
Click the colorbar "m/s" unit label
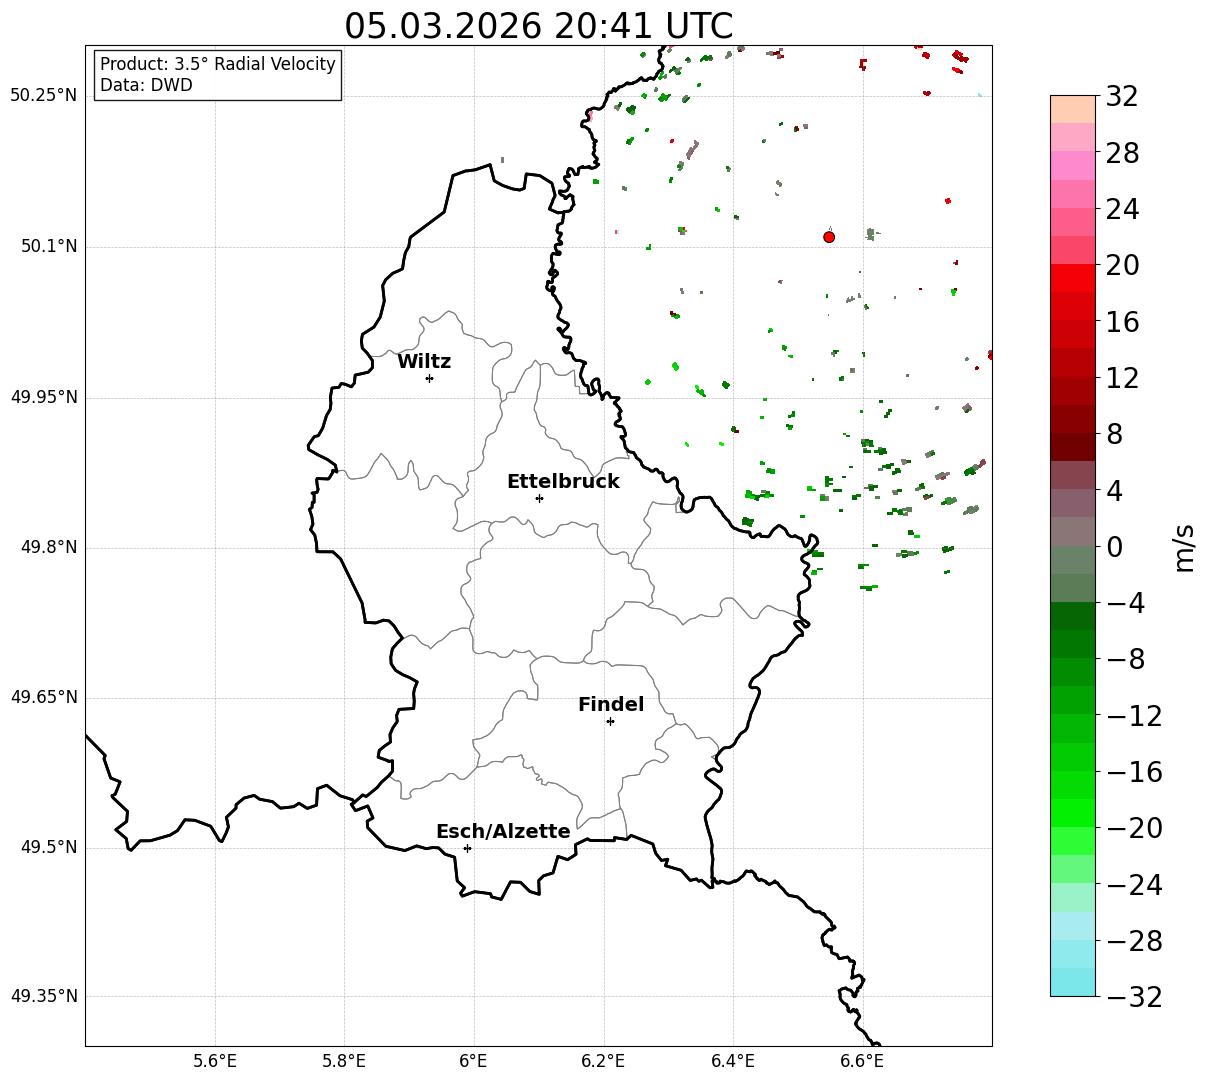tap(1184, 546)
